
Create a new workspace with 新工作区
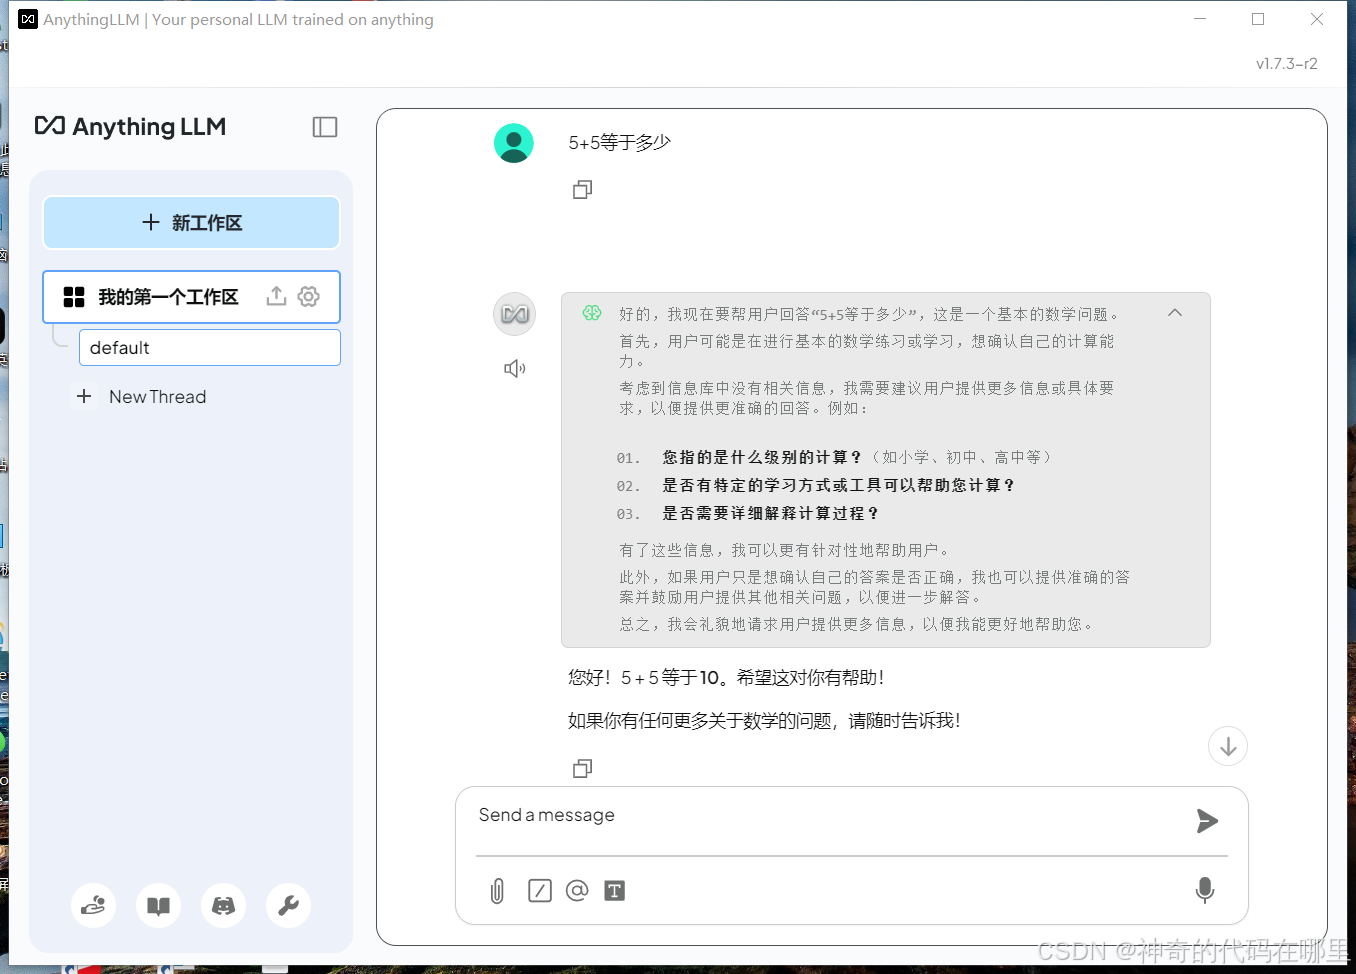click(x=191, y=222)
